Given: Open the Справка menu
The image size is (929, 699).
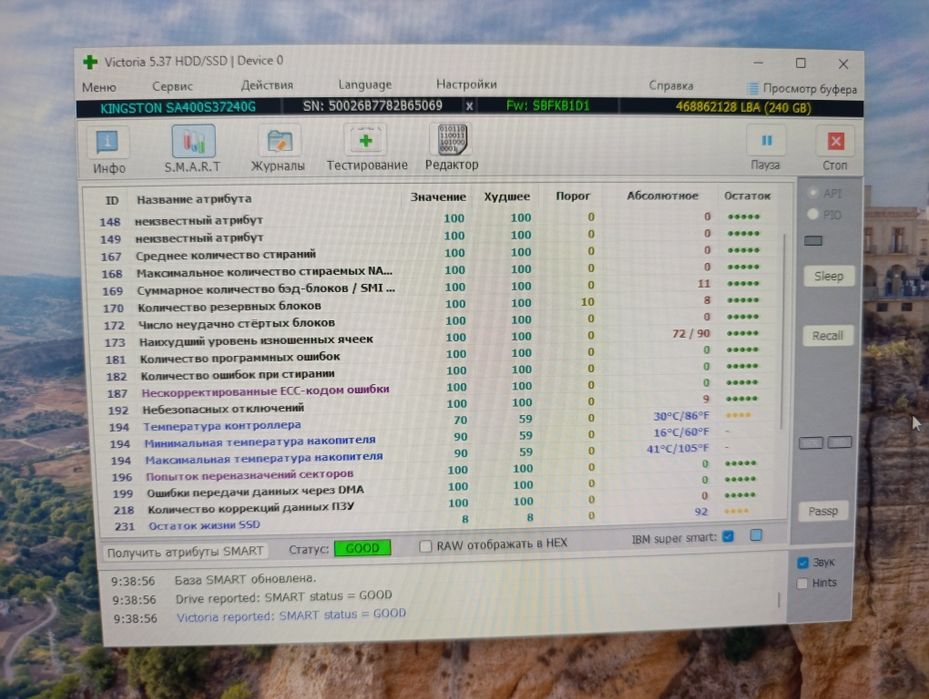Looking at the screenshot, I should click(x=671, y=85).
